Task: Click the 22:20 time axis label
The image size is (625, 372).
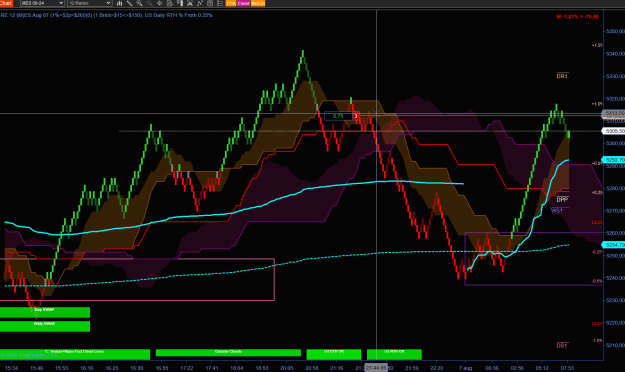Action: [x=436, y=368]
